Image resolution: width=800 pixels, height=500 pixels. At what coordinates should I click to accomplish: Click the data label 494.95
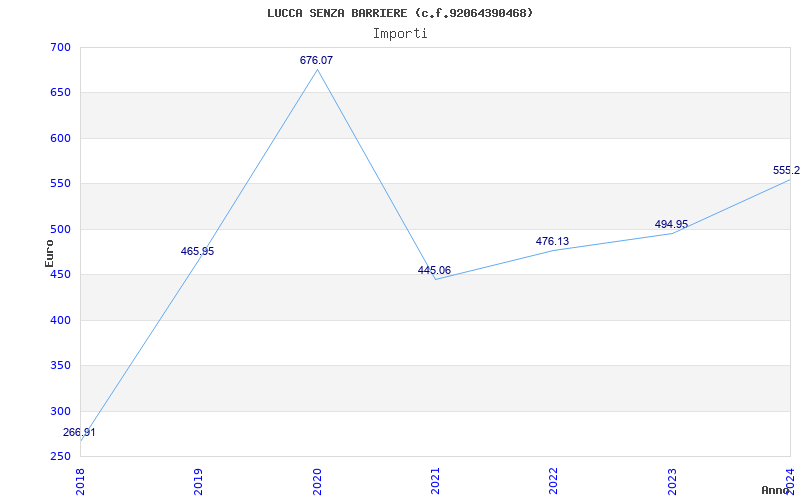click(671, 224)
